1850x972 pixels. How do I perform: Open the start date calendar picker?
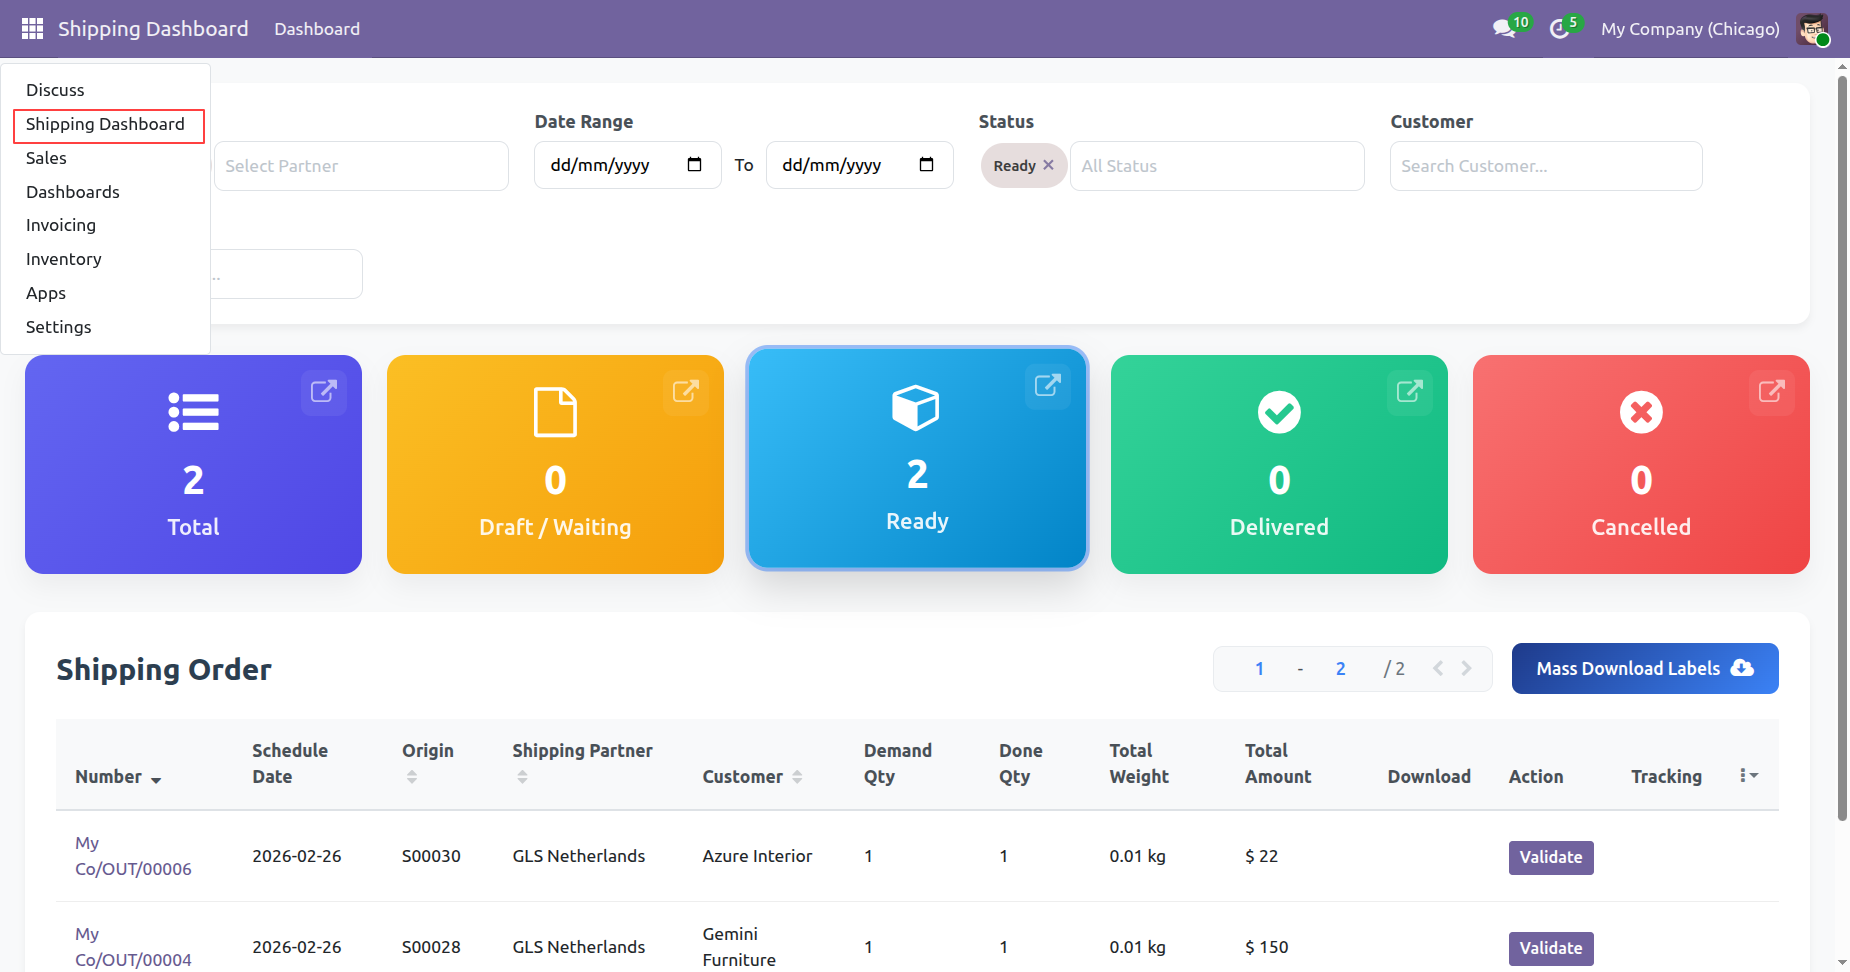click(x=694, y=165)
